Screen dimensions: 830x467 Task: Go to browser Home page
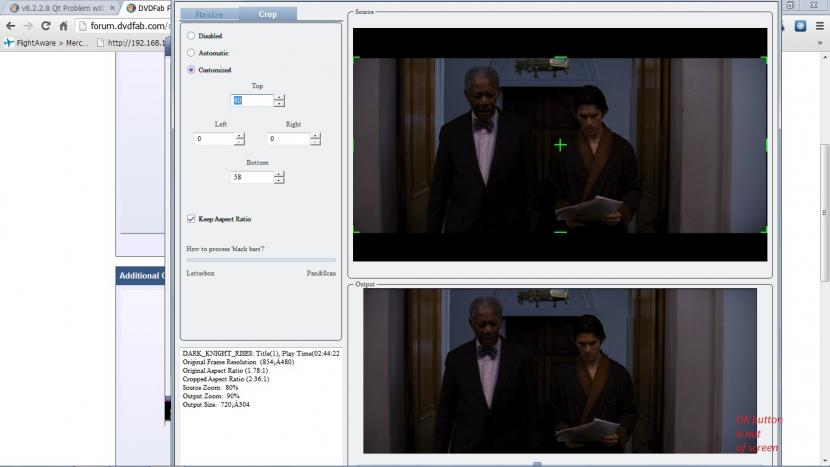pos(64,25)
